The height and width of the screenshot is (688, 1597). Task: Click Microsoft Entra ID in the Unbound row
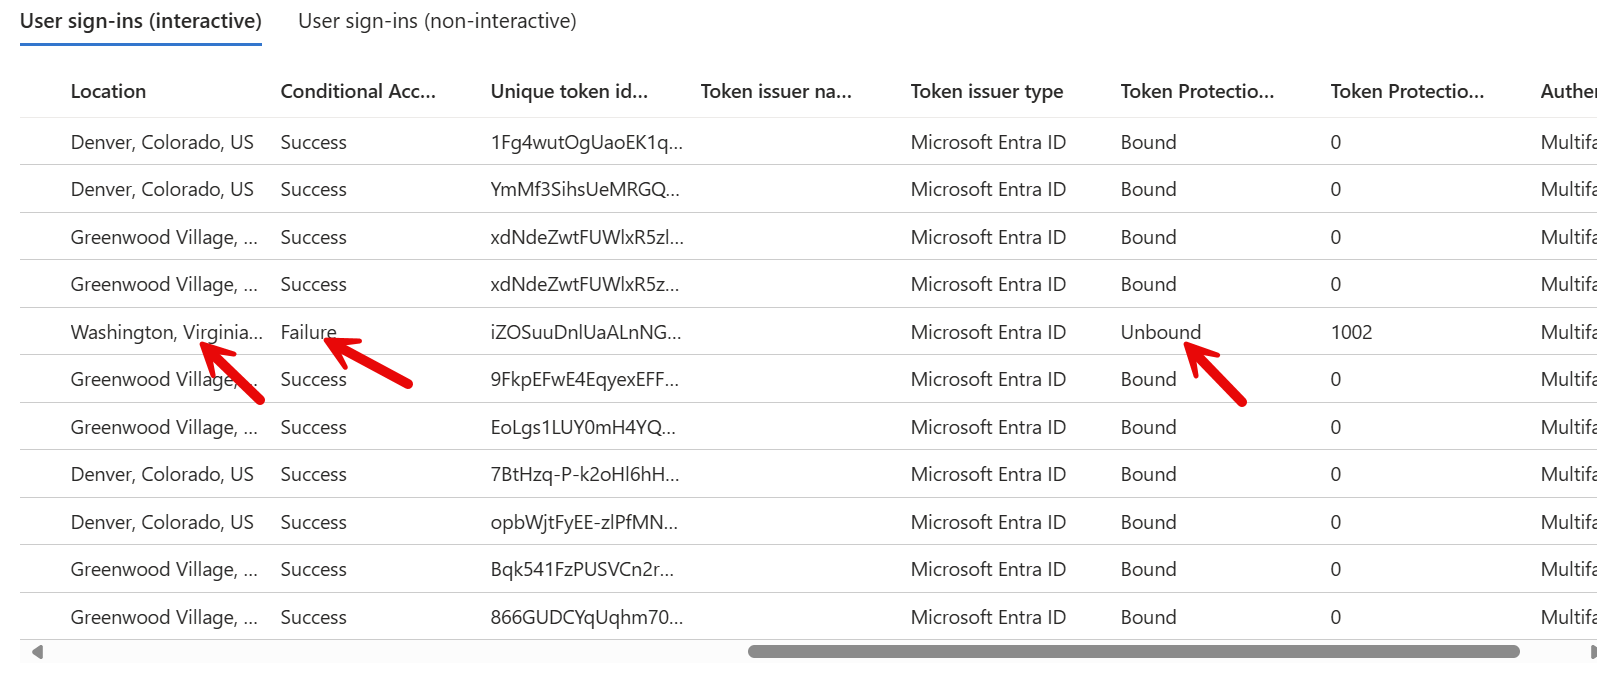(x=988, y=332)
